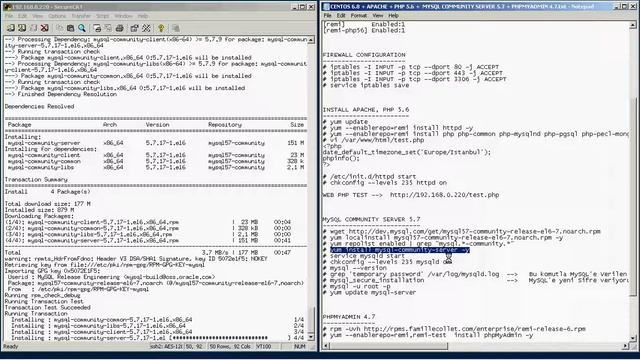Click the red Disconnect toolbar icon
Image resolution: width=640 pixels, height=360 pixels.
pos(44,28)
